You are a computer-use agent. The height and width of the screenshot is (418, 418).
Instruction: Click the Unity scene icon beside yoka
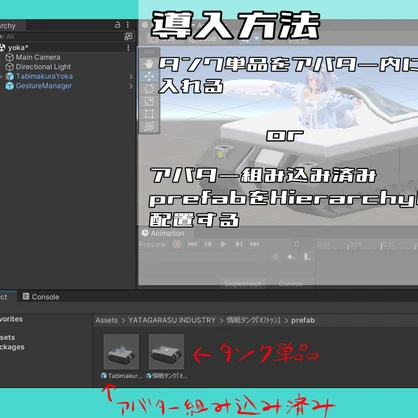[2, 48]
